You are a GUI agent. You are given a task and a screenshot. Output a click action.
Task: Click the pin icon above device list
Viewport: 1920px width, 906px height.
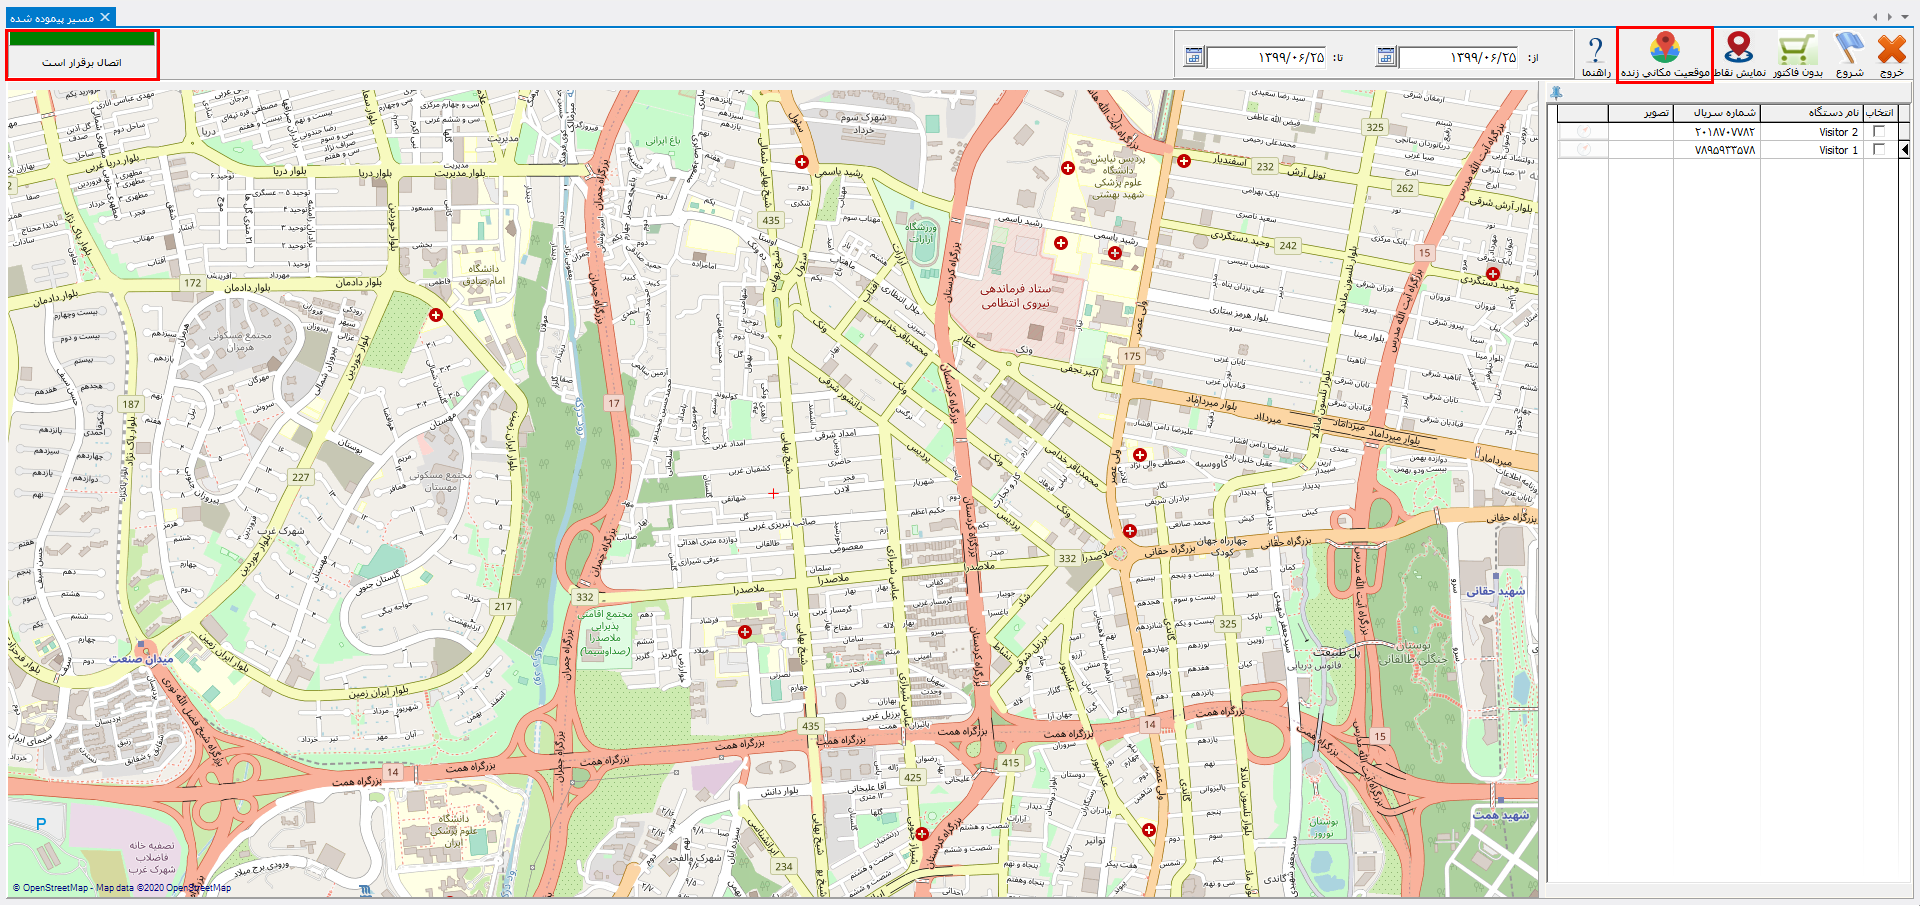coord(1556,93)
